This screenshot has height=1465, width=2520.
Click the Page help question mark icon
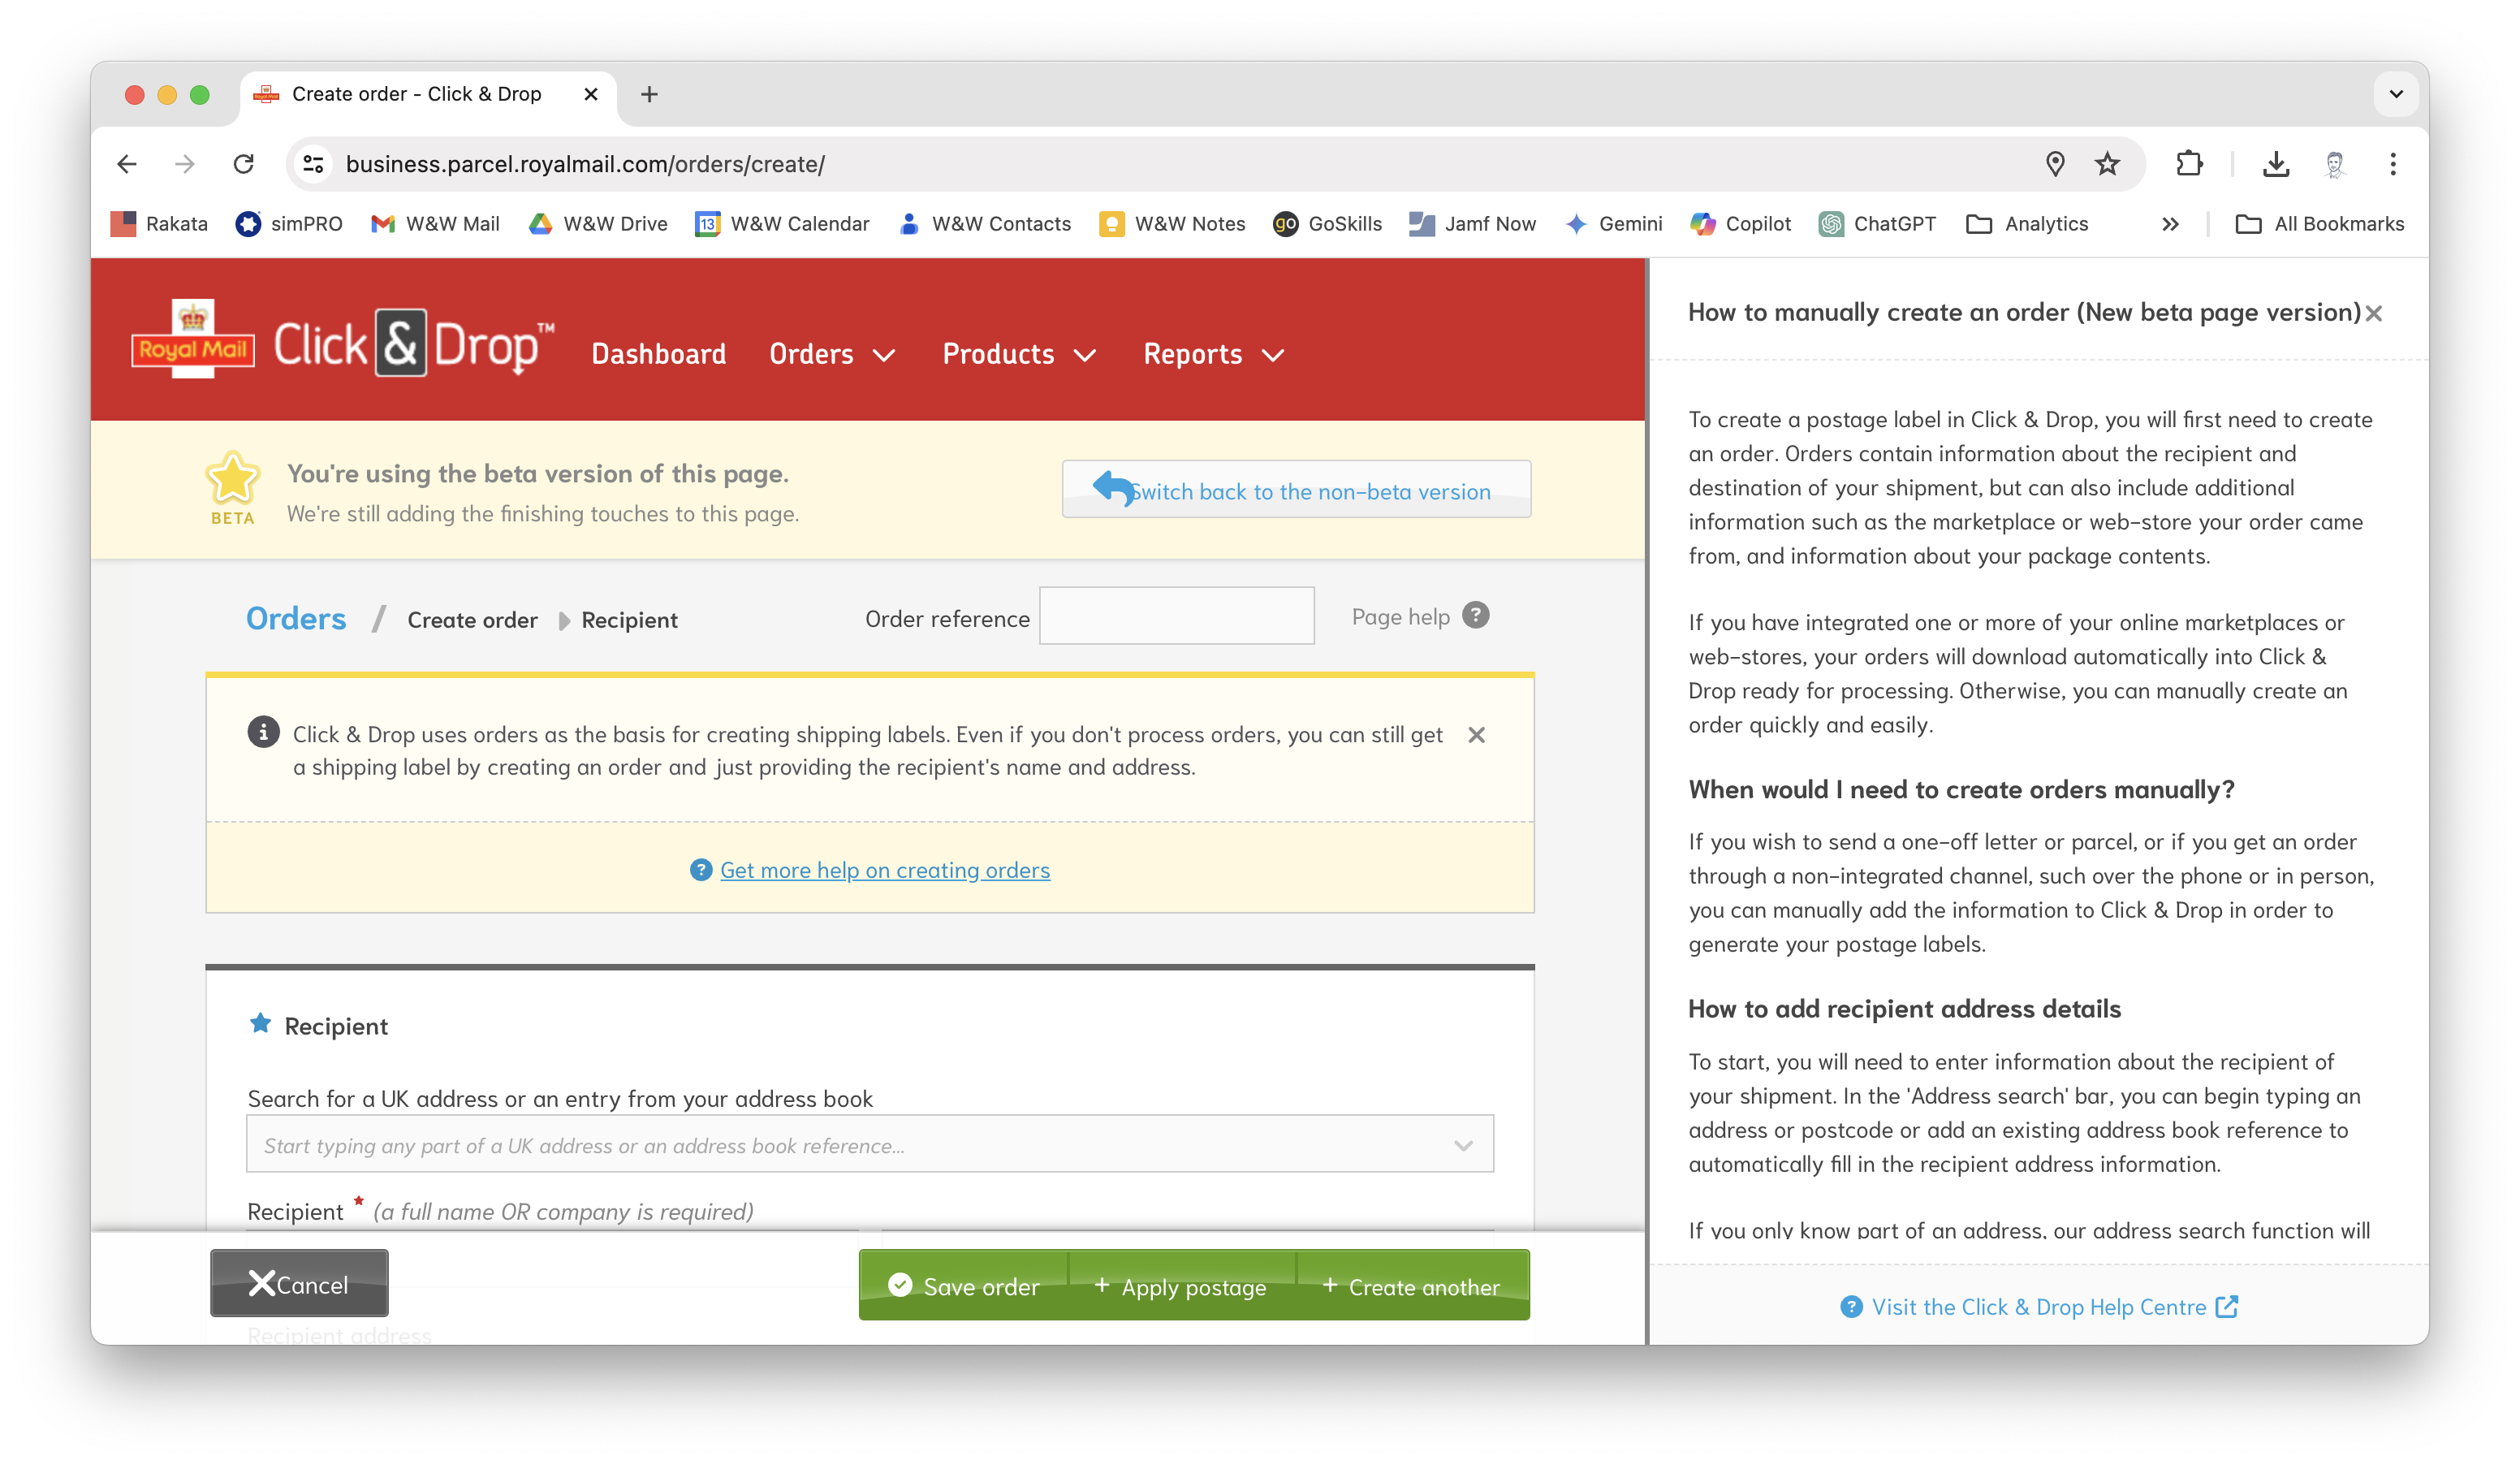pyautogui.click(x=1475, y=615)
